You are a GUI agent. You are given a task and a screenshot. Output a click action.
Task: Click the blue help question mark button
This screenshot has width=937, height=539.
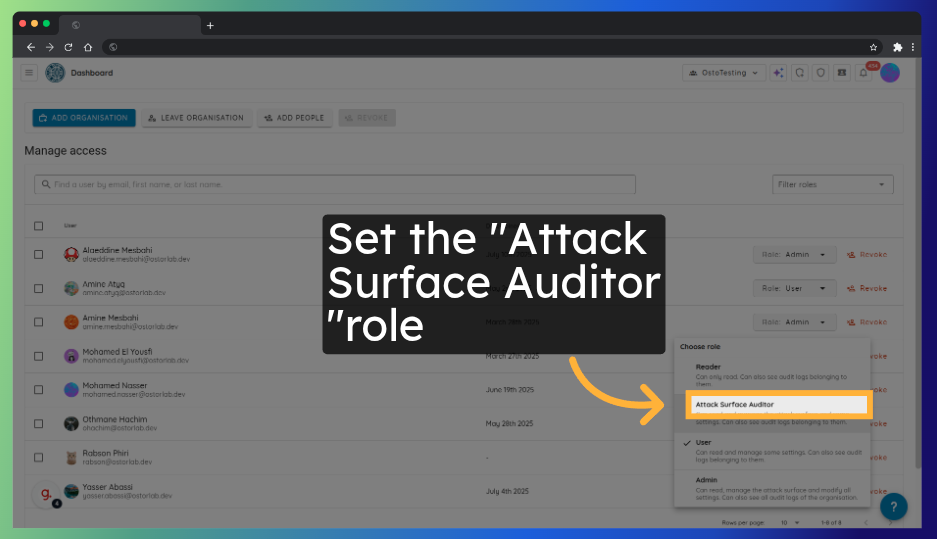(893, 506)
